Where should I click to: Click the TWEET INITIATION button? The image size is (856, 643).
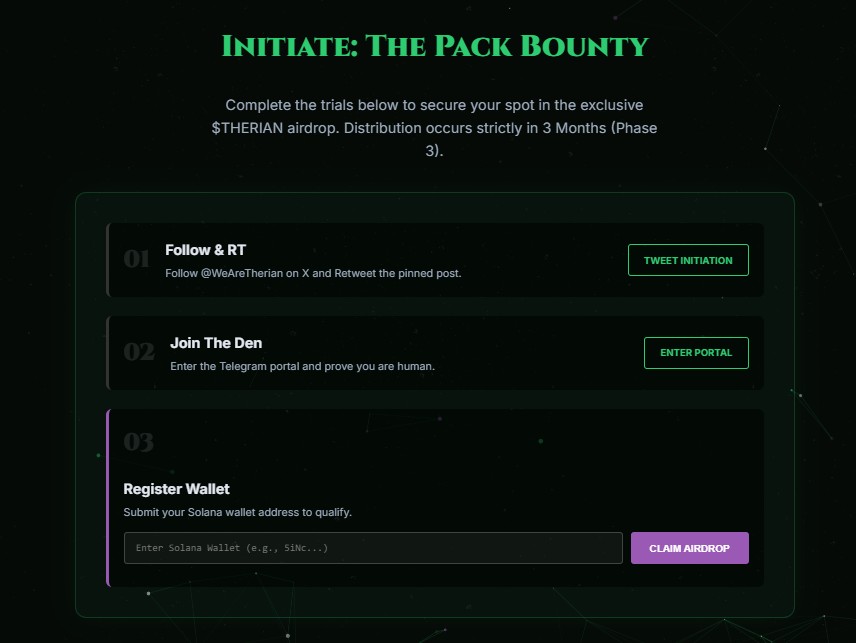(x=688, y=260)
